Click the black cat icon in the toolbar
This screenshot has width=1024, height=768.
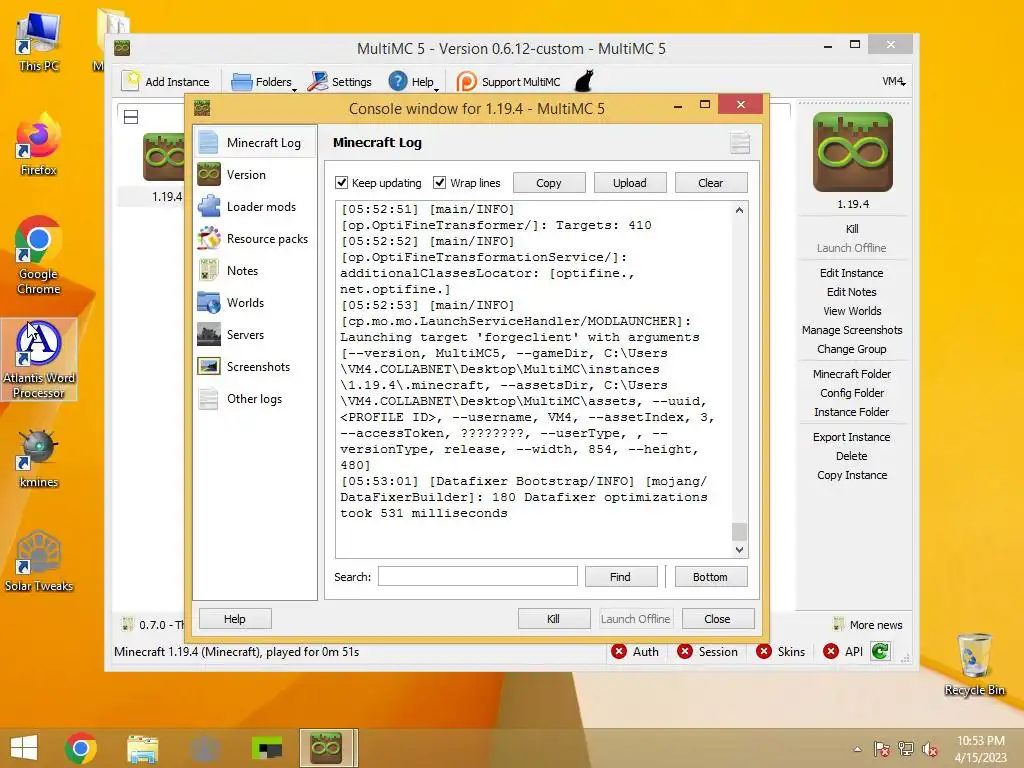pyautogui.click(x=584, y=81)
